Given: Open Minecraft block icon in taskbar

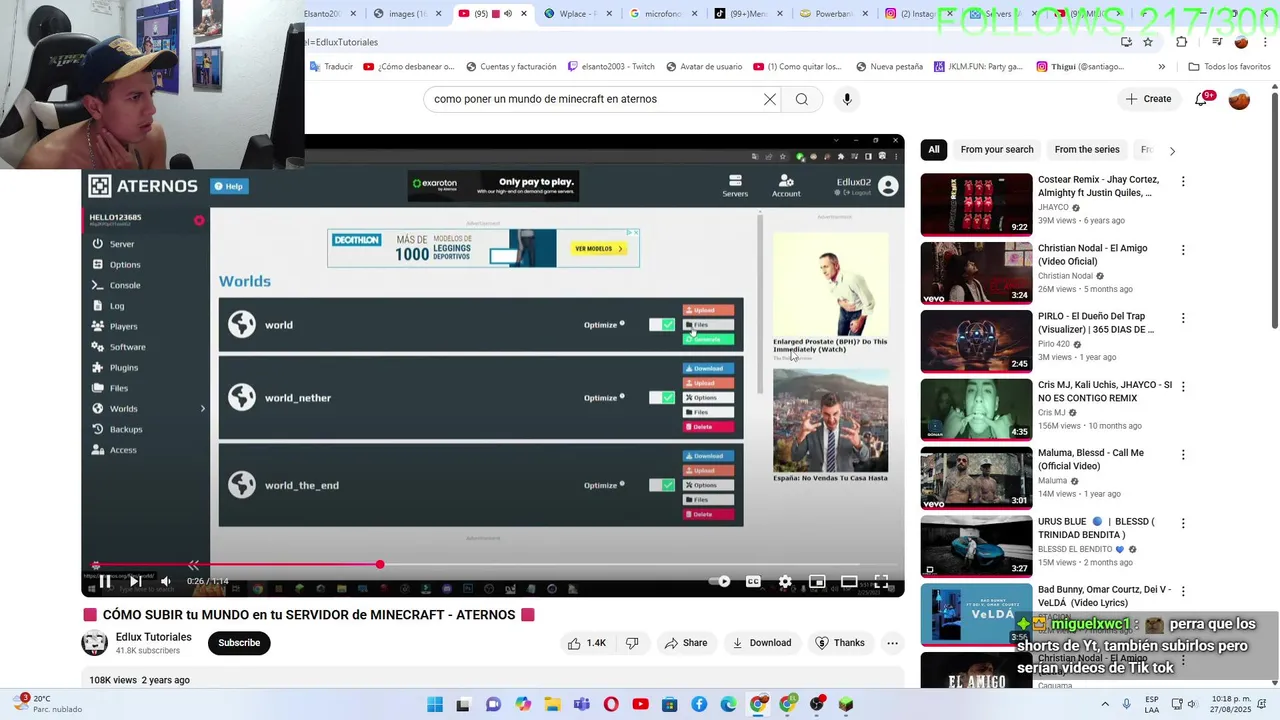Looking at the screenshot, I should (x=846, y=704).
